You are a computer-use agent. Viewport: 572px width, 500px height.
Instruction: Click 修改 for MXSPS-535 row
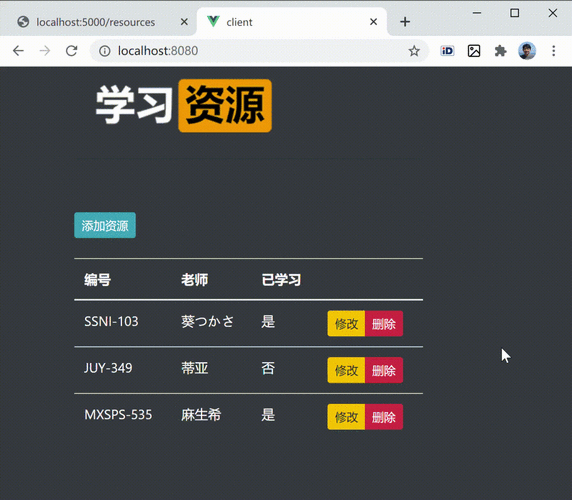click(x=346, y=417)
